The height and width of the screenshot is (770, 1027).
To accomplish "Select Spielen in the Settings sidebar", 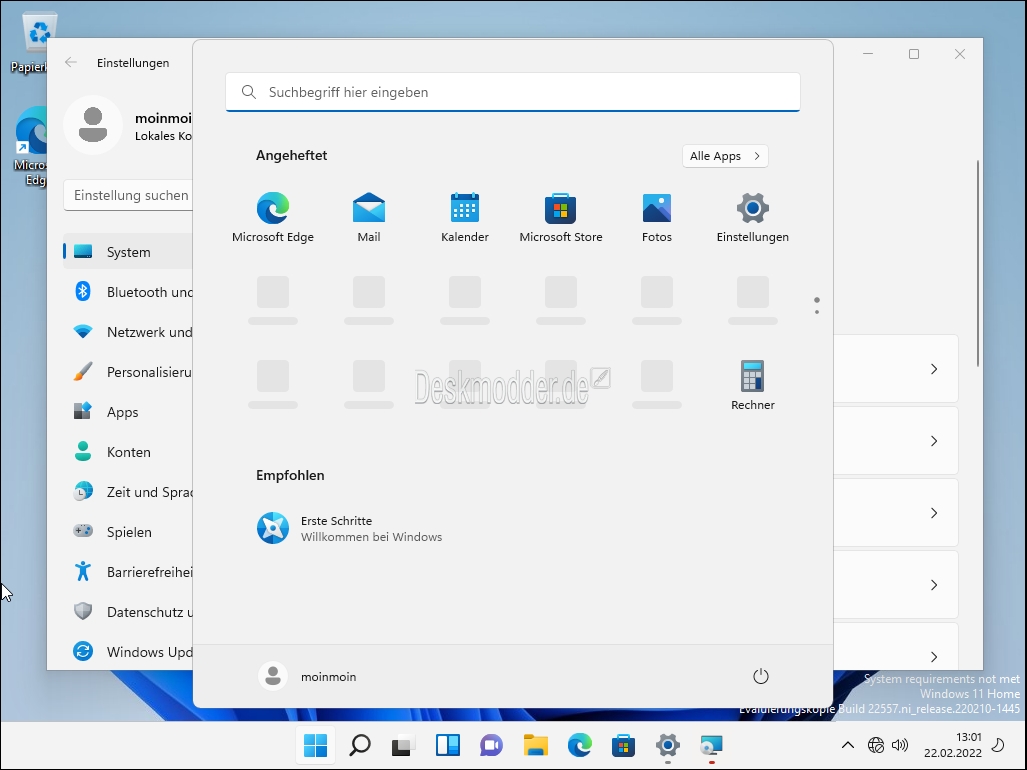I will coord(128,531).
